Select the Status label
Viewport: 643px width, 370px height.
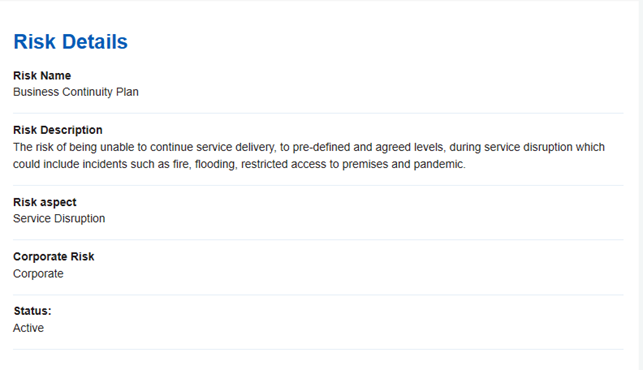pyautogui.click(x=32, y=311)
